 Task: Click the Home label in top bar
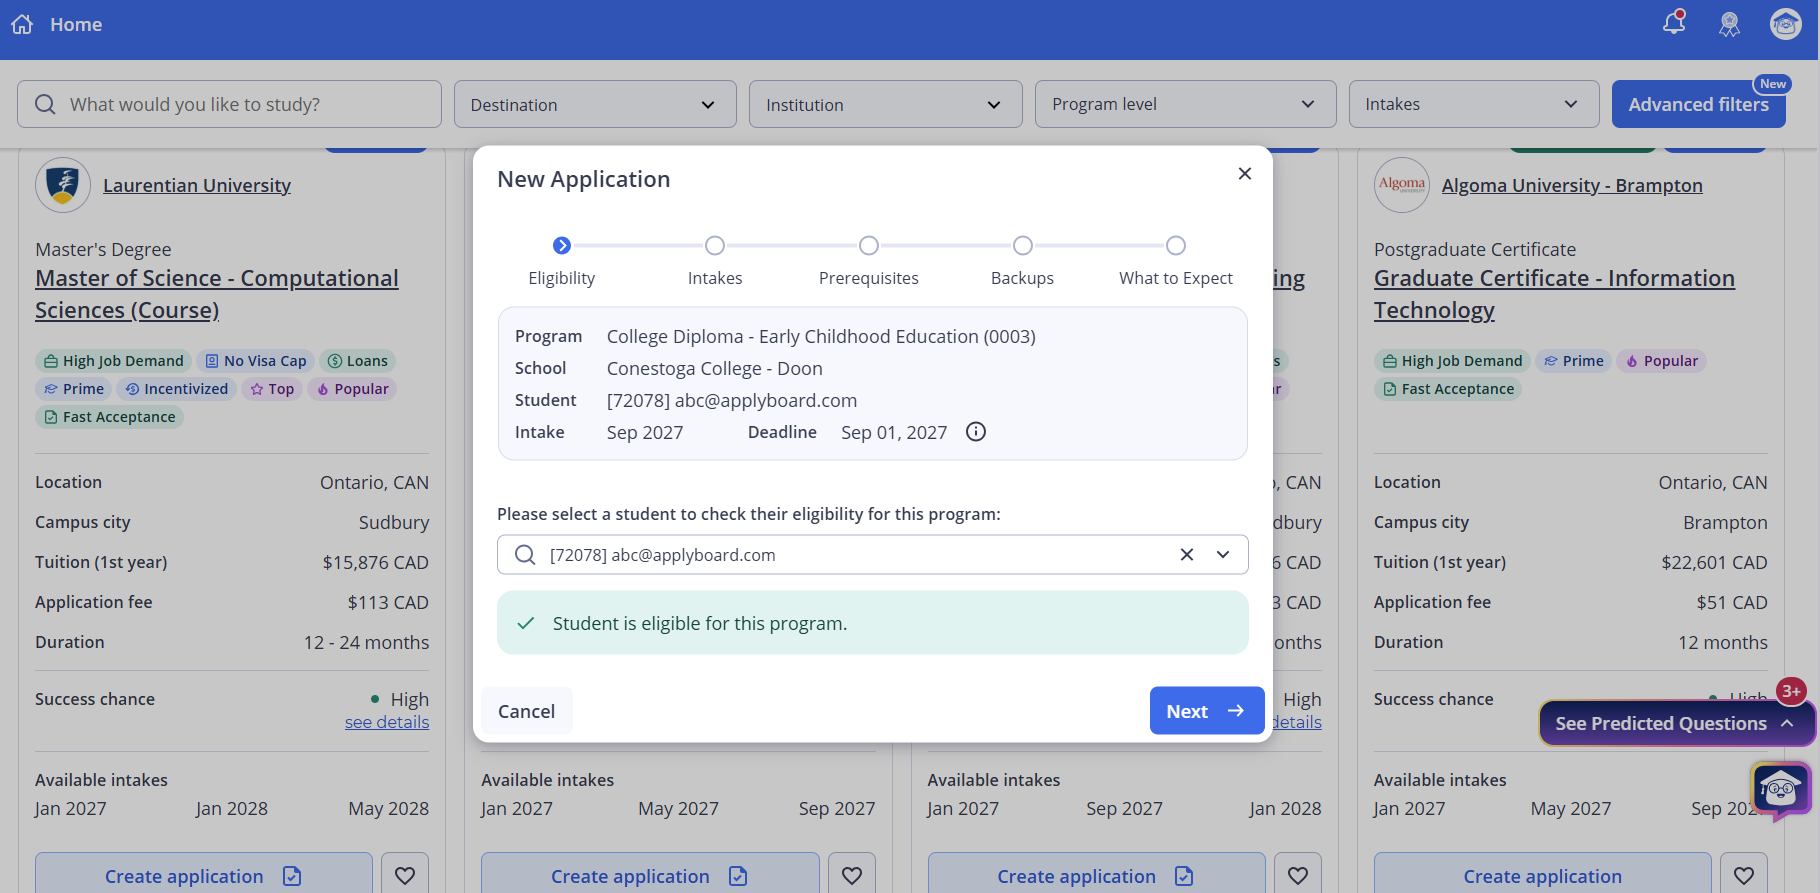click(76, 24)
